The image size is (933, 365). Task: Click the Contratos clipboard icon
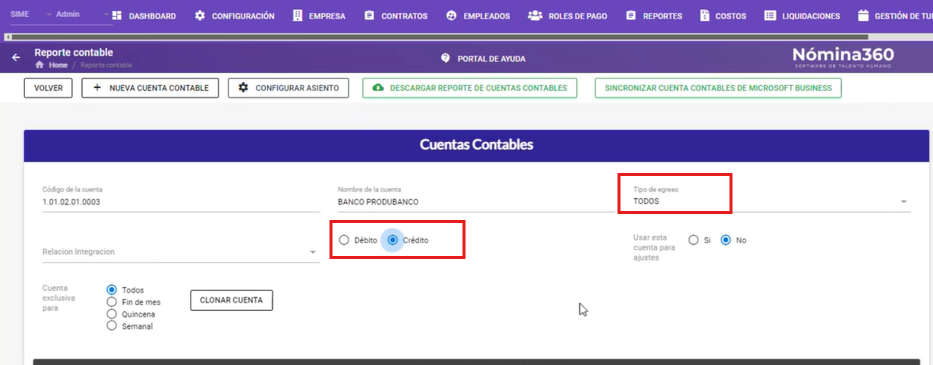click(x=370, y=16)
